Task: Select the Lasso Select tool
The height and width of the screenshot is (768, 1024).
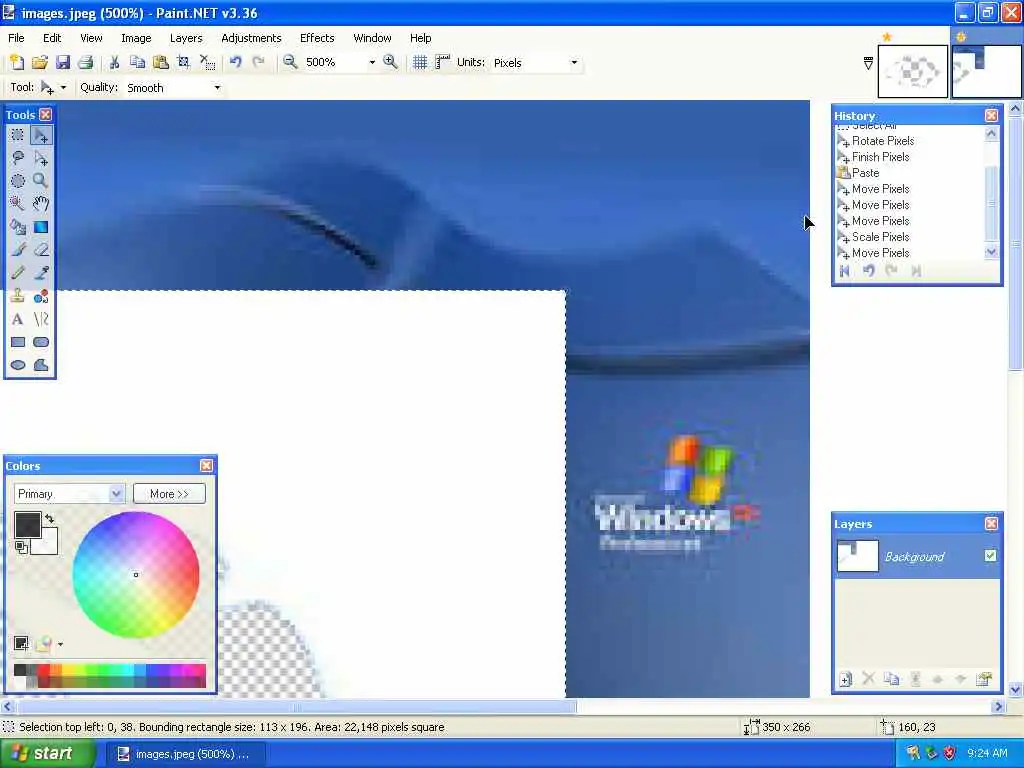Action: click(18, 158)
